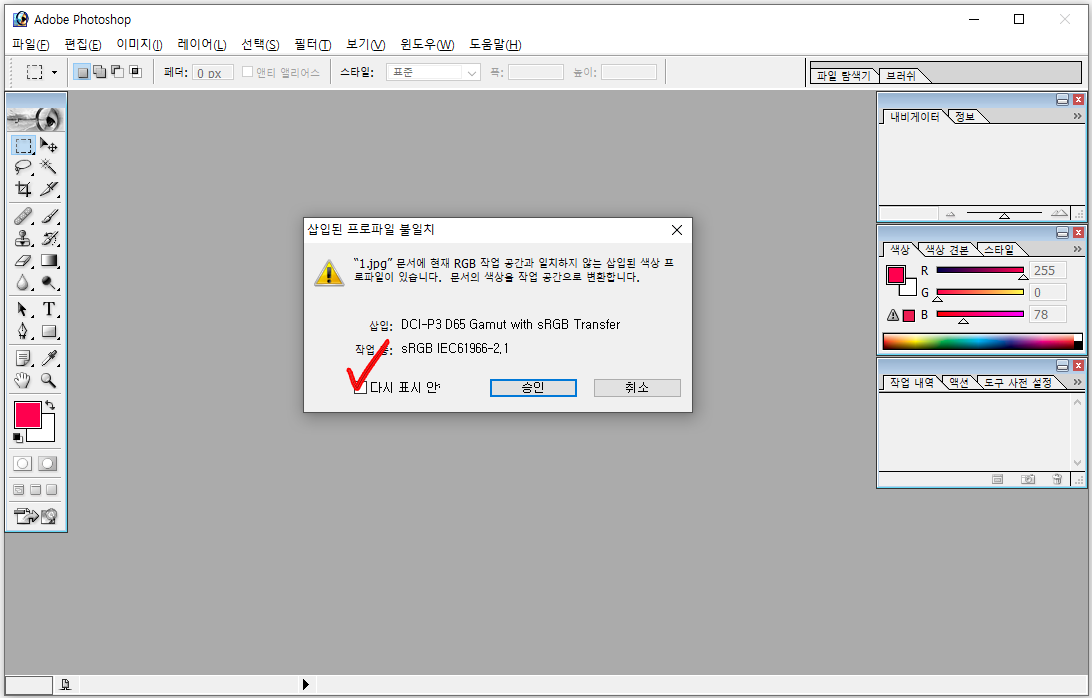The height and width of the screenshot is (698, 1092).
Task: Choose Add to selection mode
Action: 100,72
